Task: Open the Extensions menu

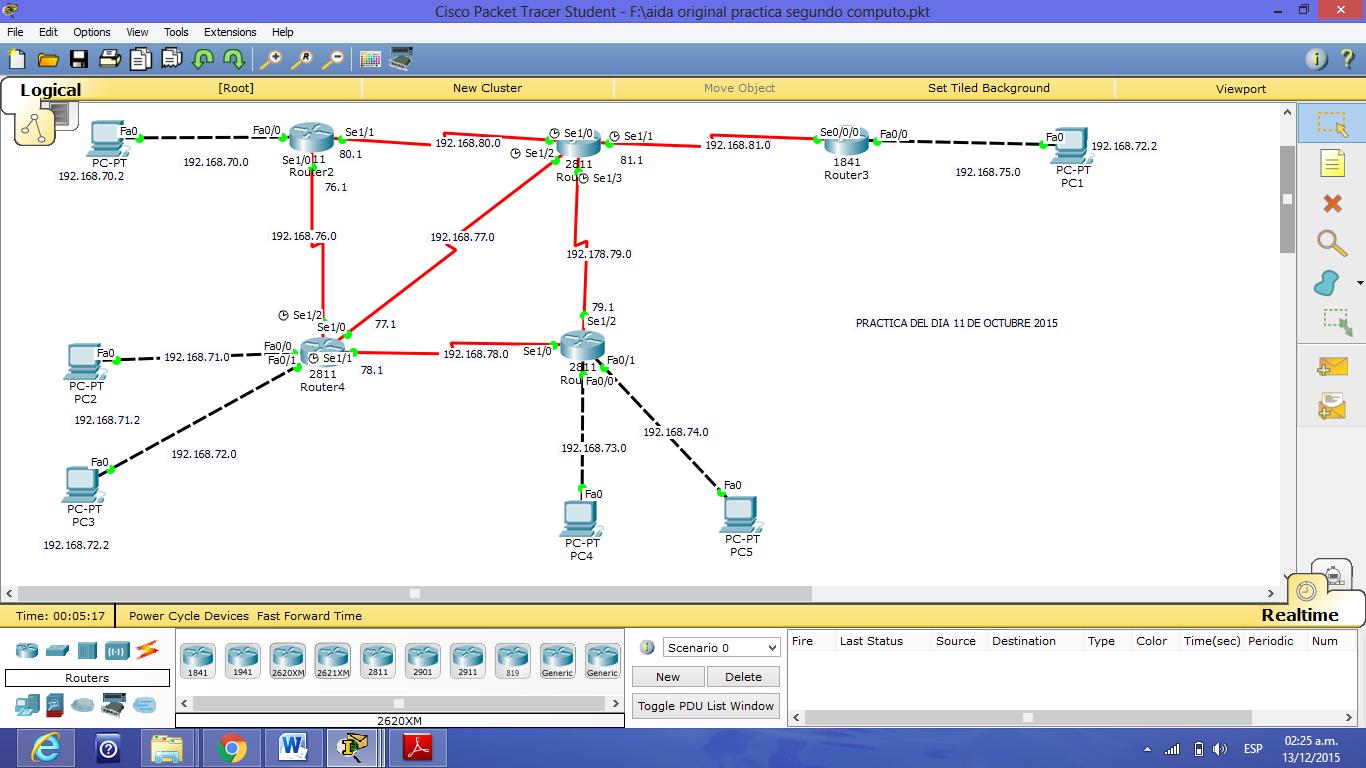Action: (x=230, y=31)
